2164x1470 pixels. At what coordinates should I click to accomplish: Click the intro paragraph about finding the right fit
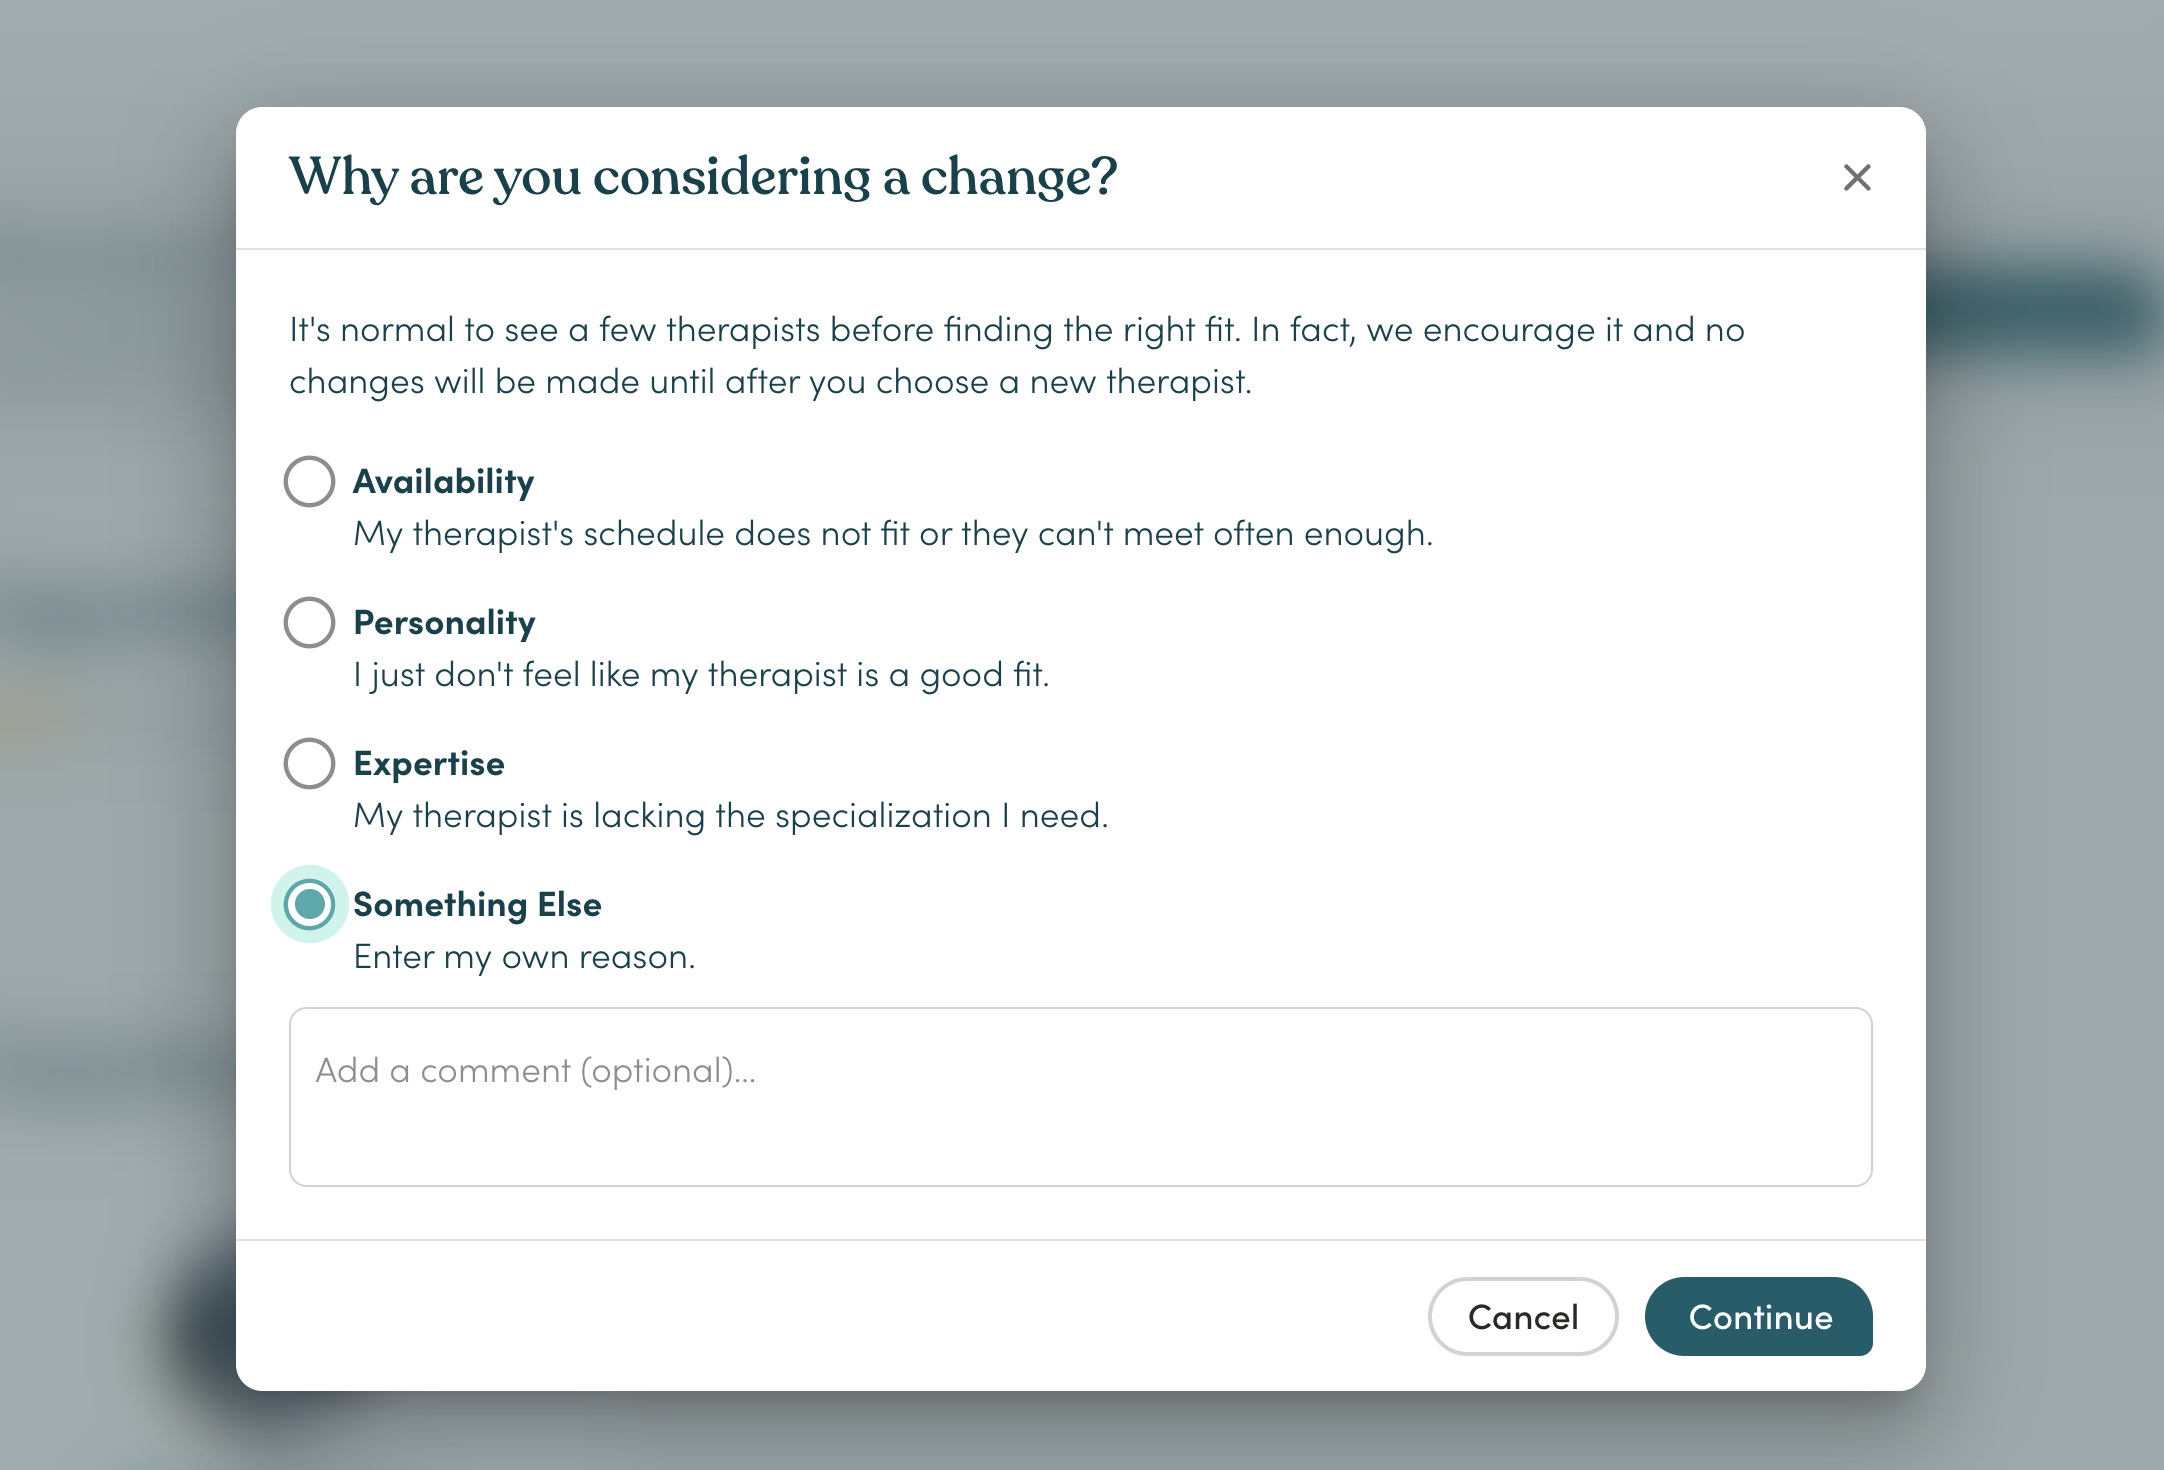tap(1017, 355)
